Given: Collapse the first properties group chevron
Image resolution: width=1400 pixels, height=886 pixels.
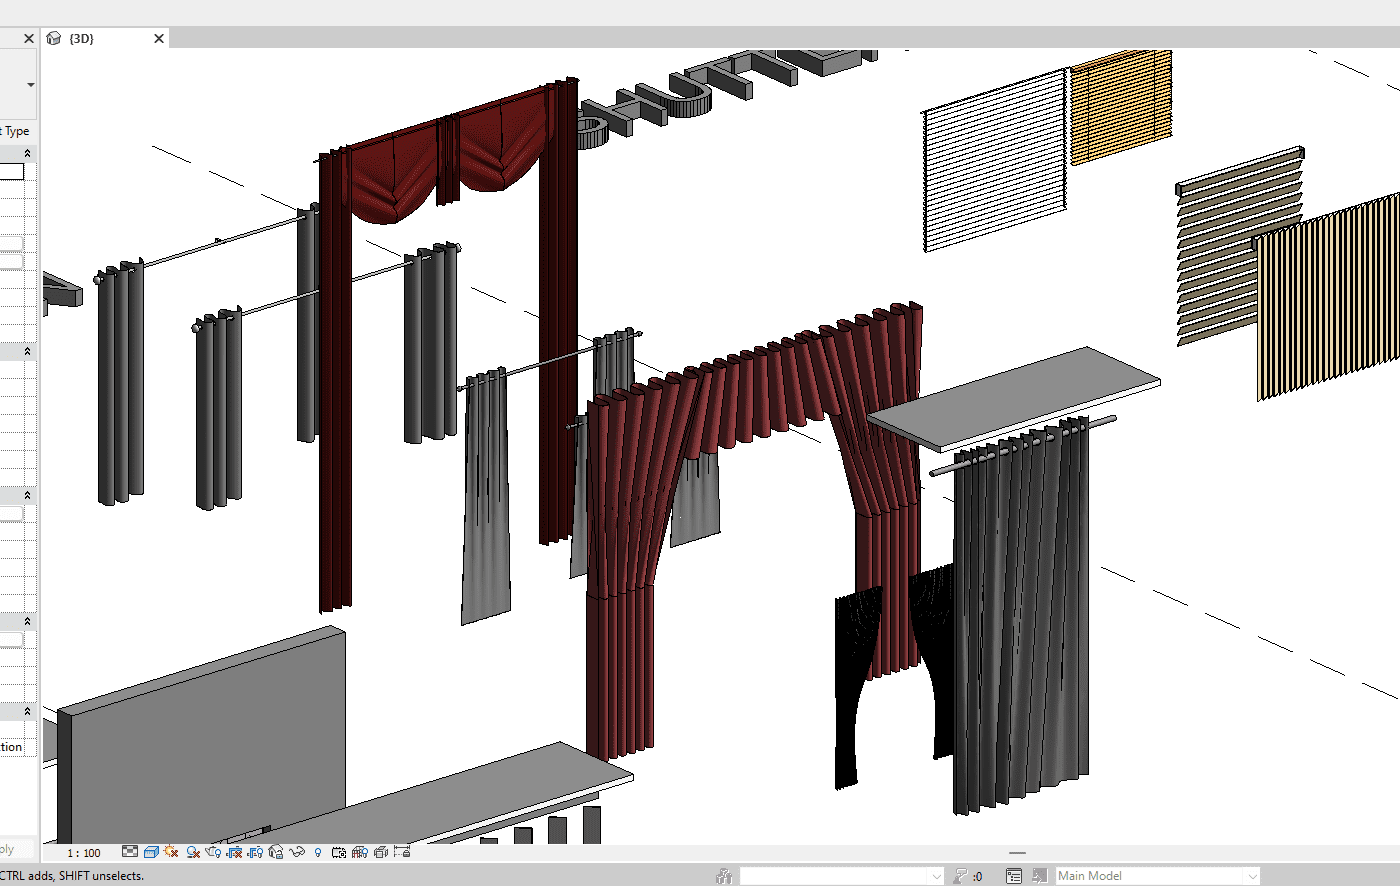Looking at the screenshot, I should coord(27,153).
